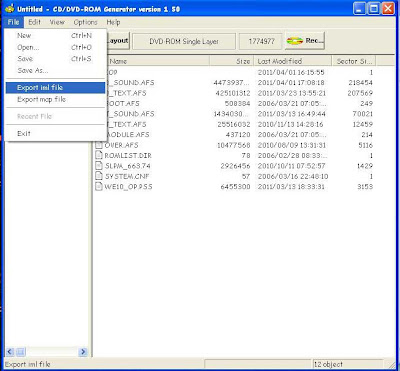
Task: Click the file icon beside ROMLIST.DIR
Action: click(99, 155)
